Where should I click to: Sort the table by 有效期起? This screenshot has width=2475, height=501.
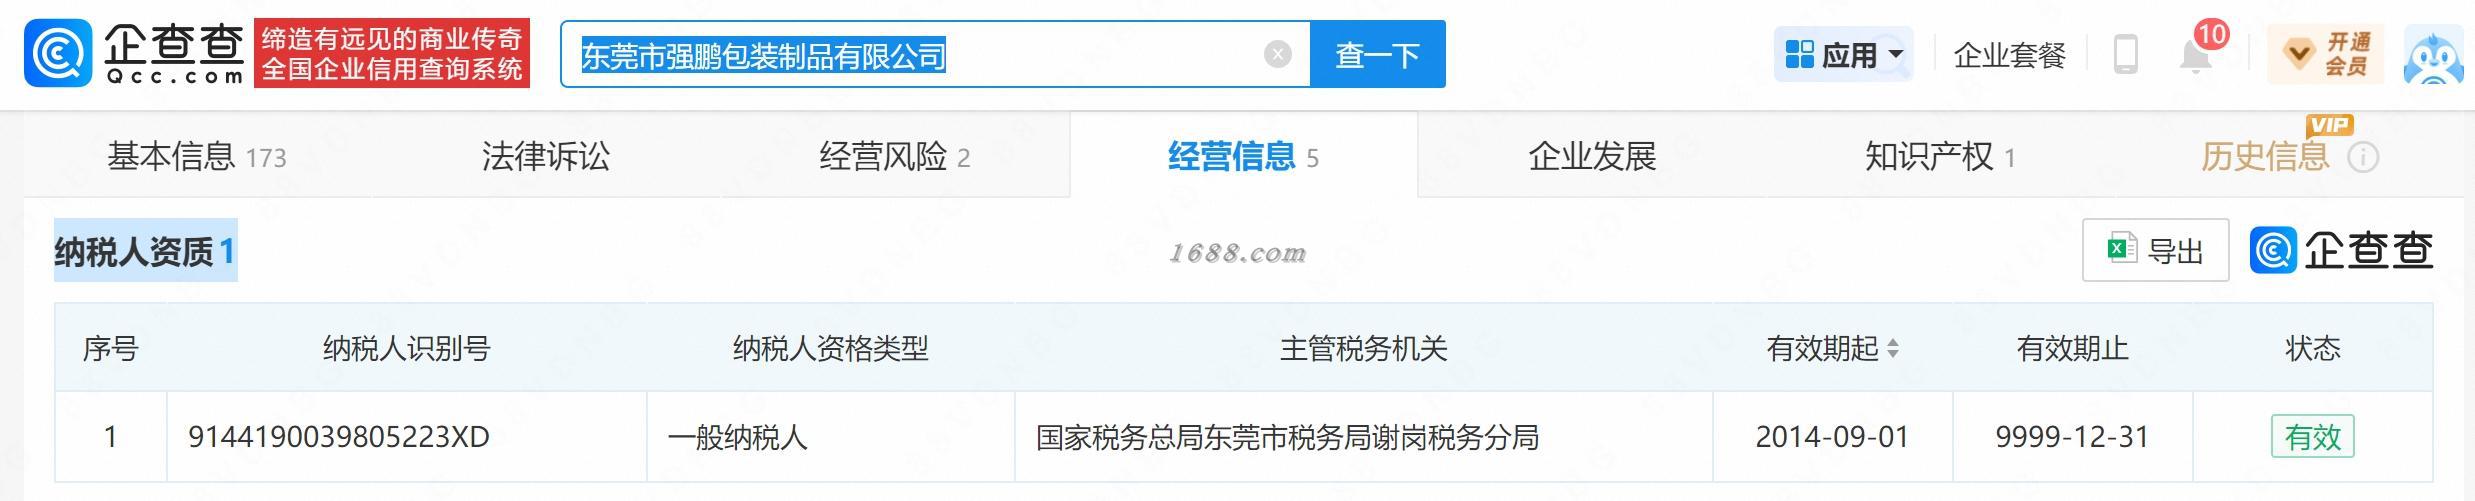1891,349
